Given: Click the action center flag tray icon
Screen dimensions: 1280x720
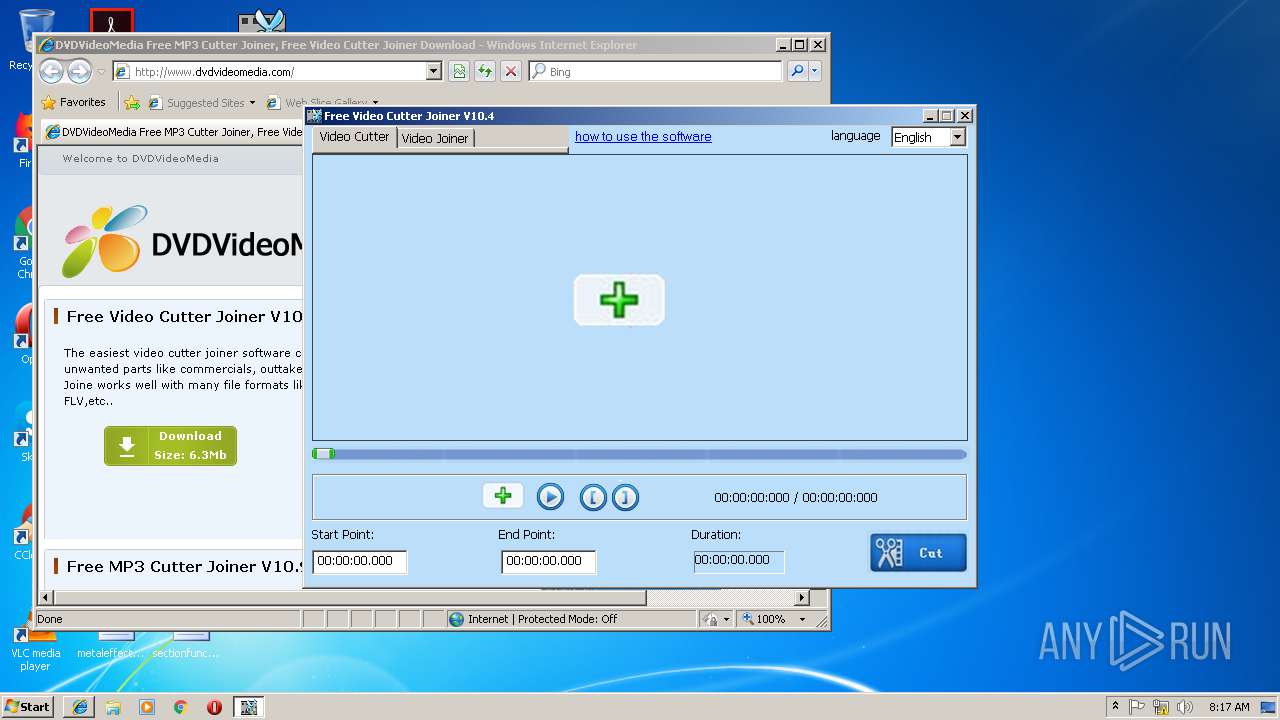Looking at the screenshot, I should 1138,707.
